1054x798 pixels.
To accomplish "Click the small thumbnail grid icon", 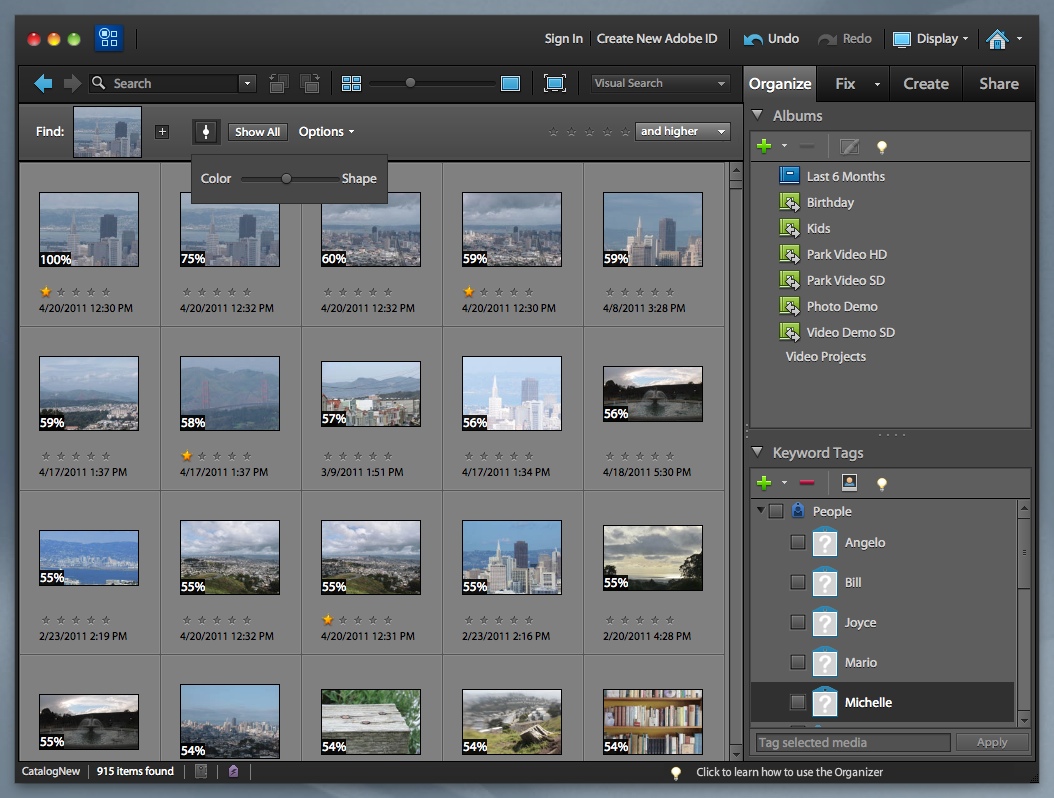I will (351, 84).
